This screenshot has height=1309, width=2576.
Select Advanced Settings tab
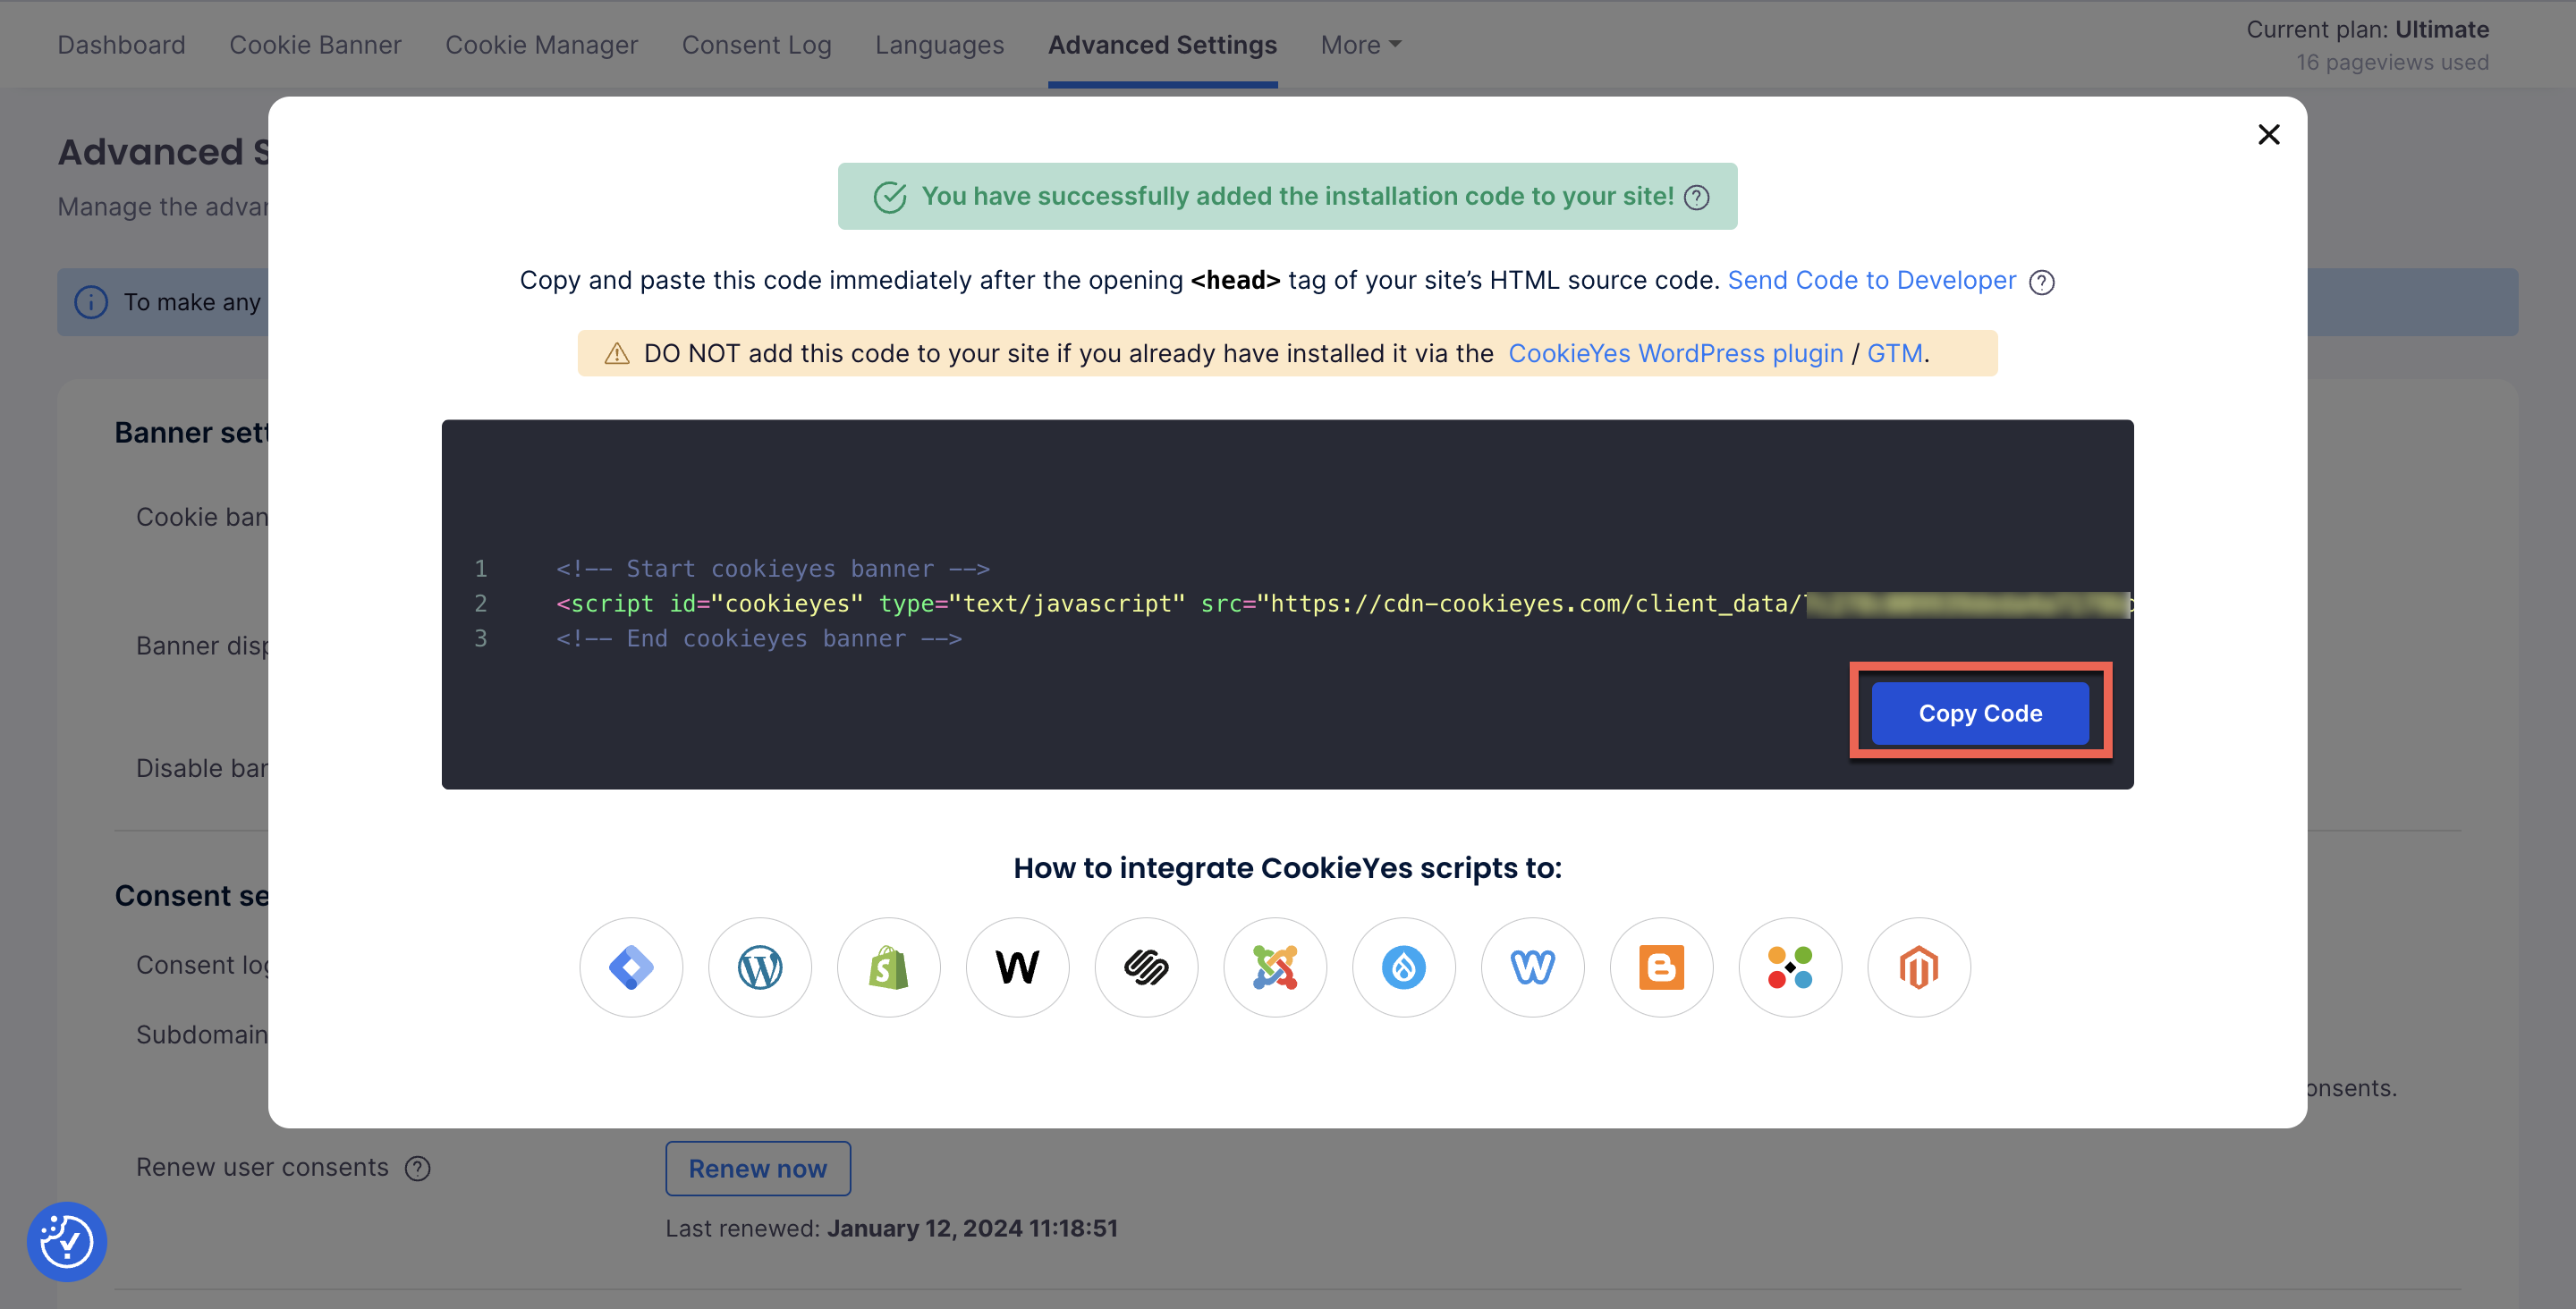click(1162, 45)
